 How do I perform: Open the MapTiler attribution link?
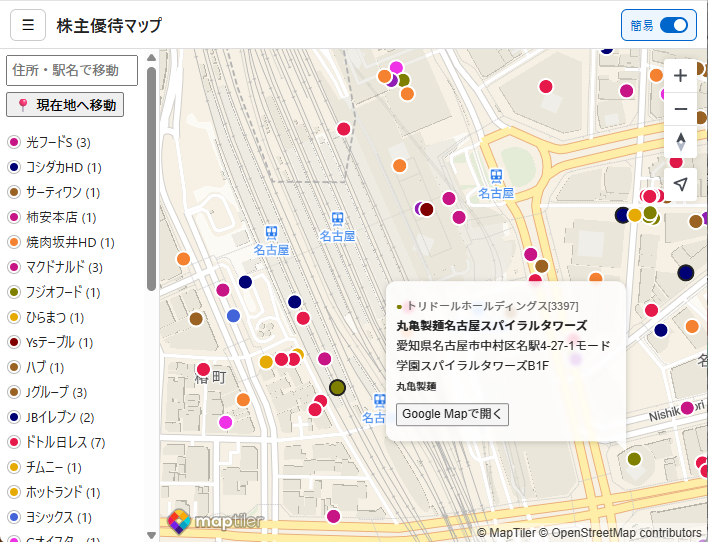pos(506,533)
